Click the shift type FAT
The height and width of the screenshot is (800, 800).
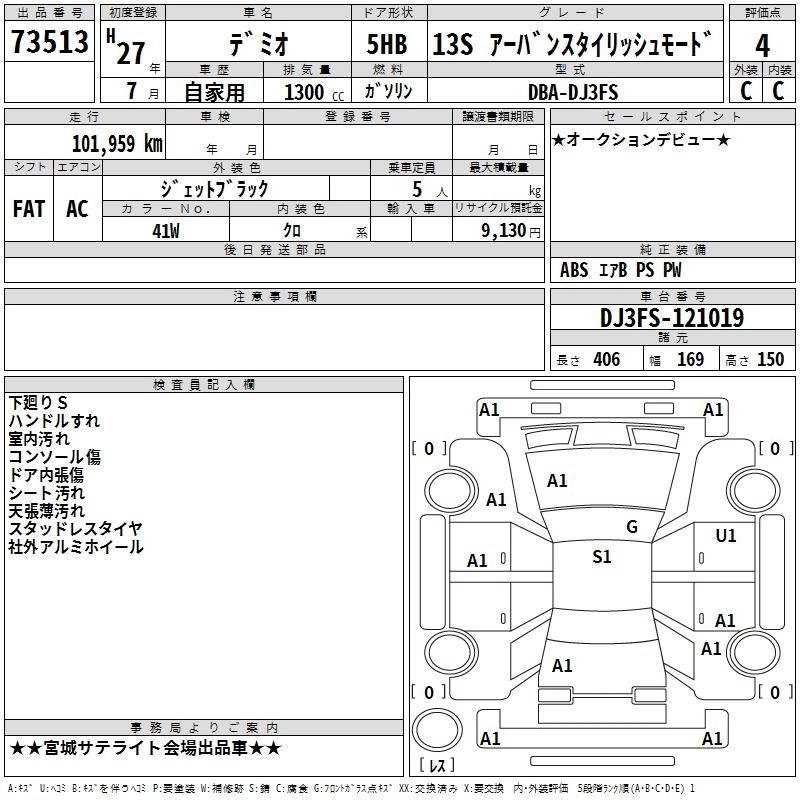(29, 209)
